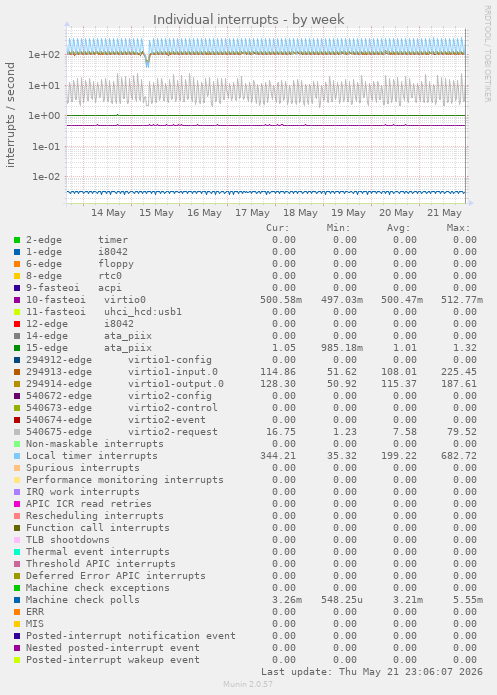Click the pink TLB shootdowns swatch
This screenshot has width=497, height=695.
point(17,540)
